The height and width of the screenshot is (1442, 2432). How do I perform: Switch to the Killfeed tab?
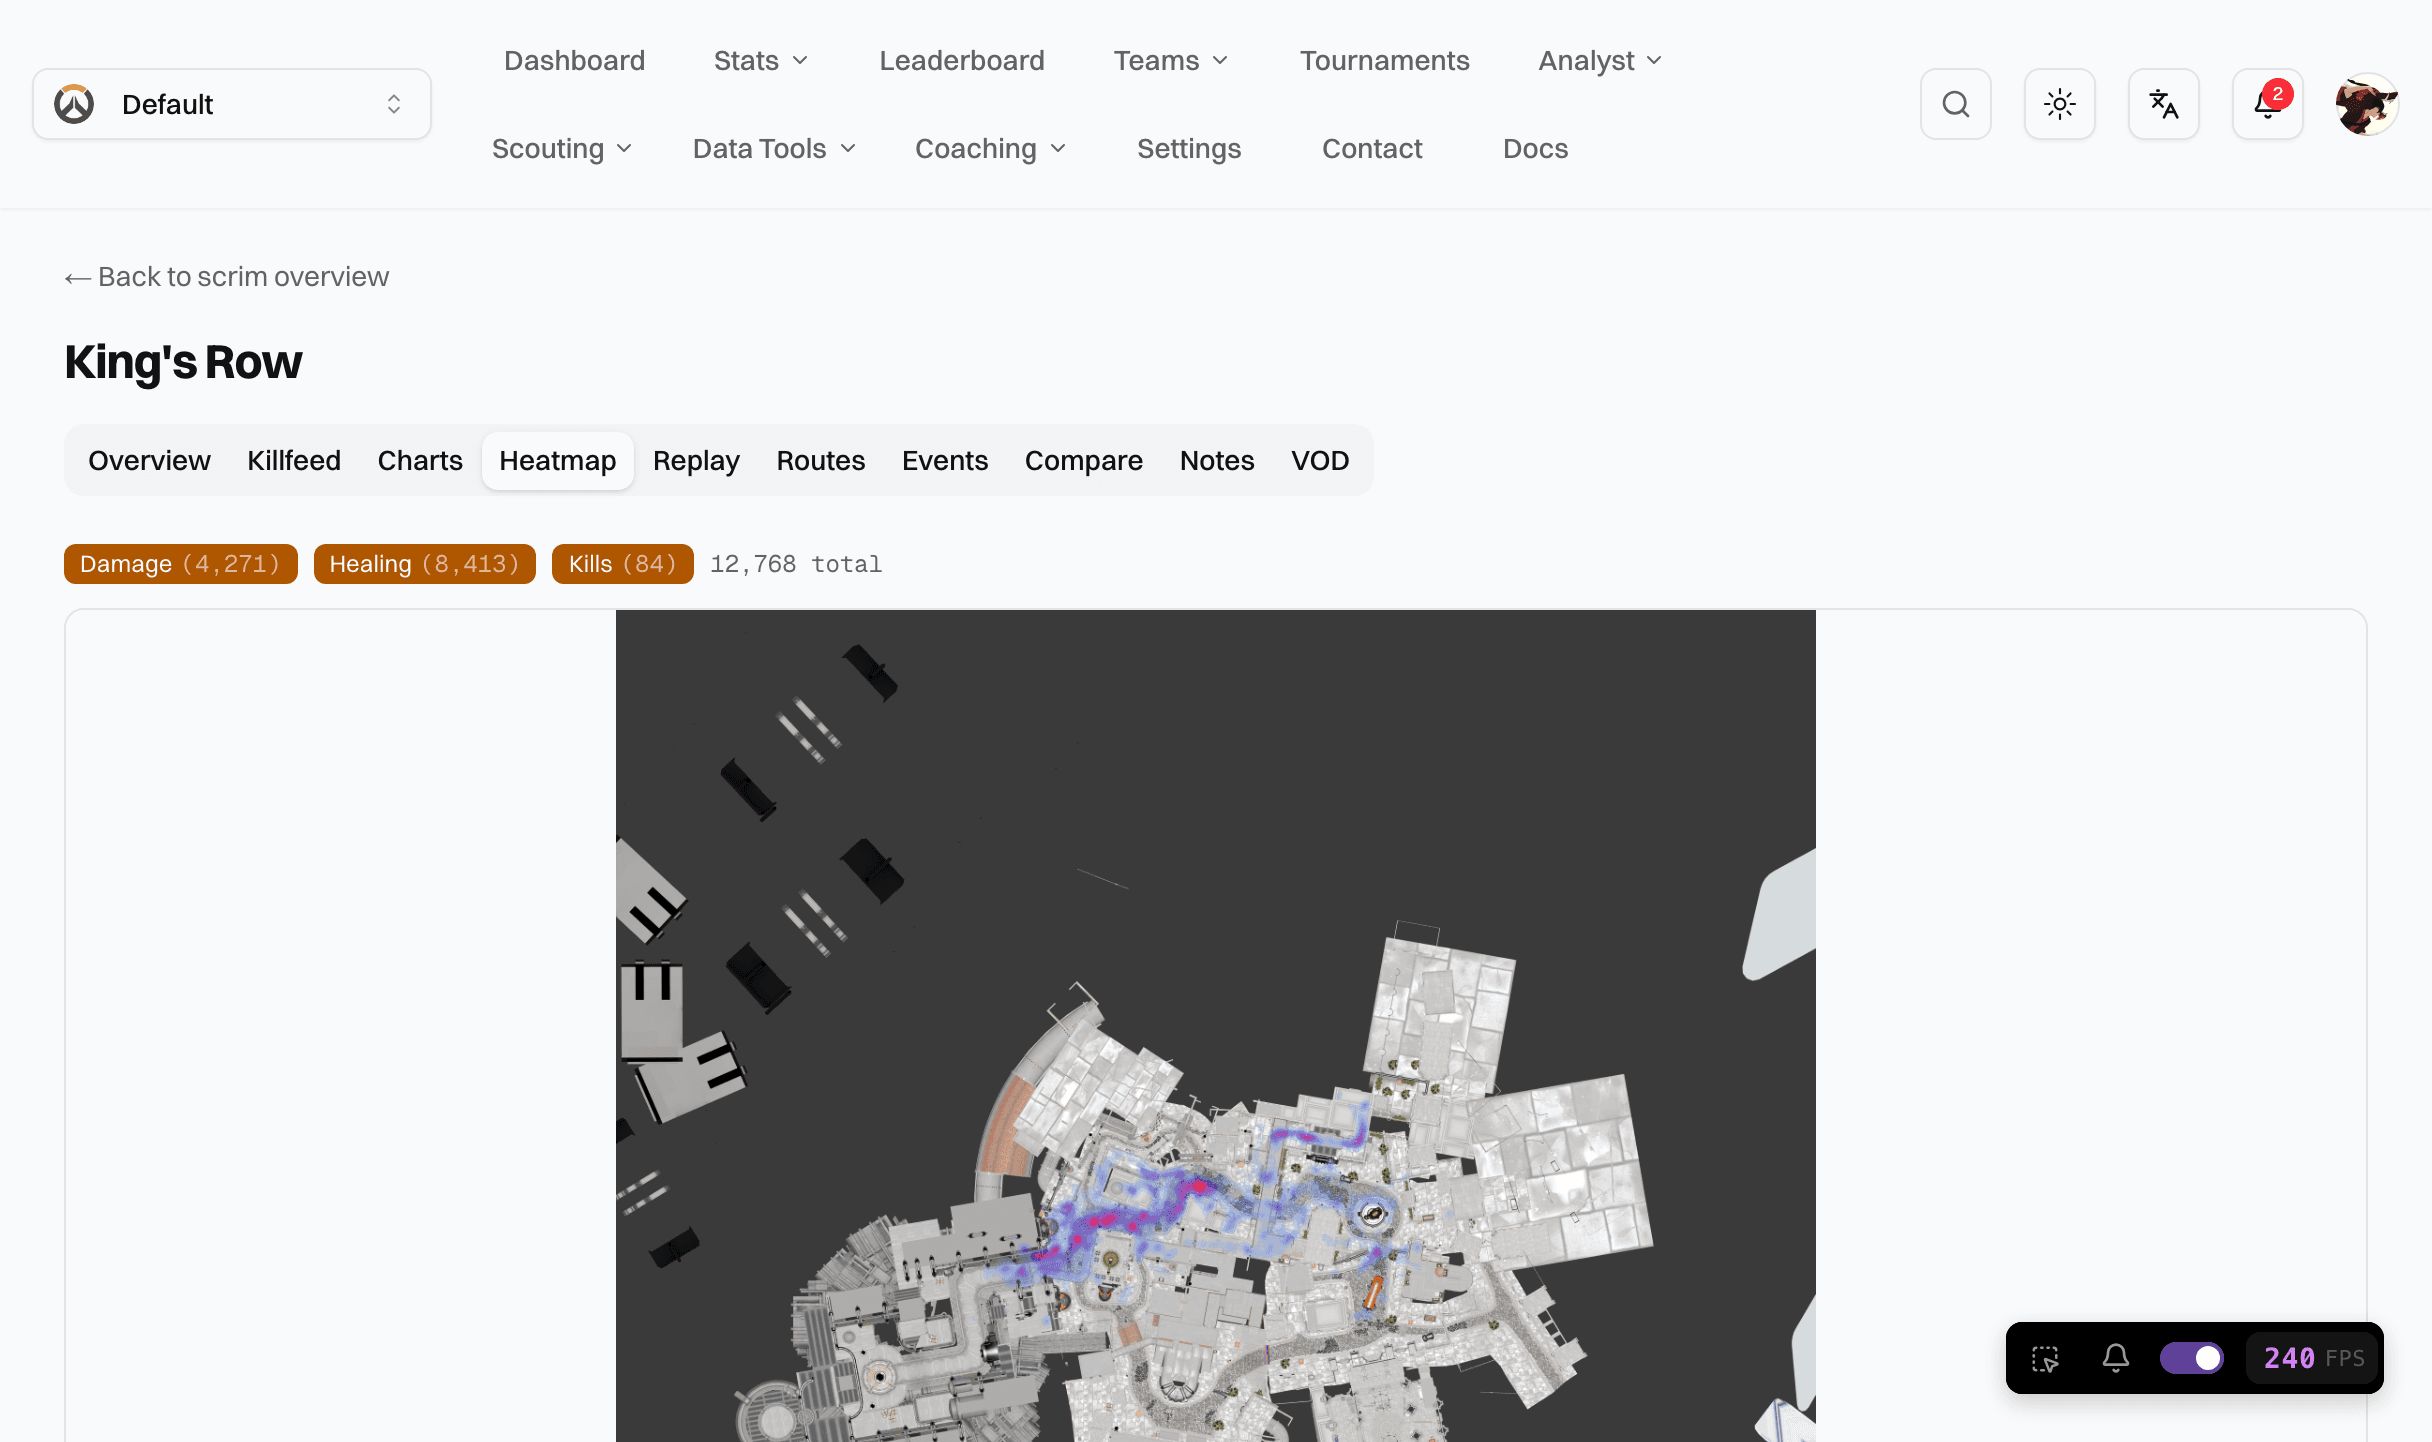click(294, 461)
